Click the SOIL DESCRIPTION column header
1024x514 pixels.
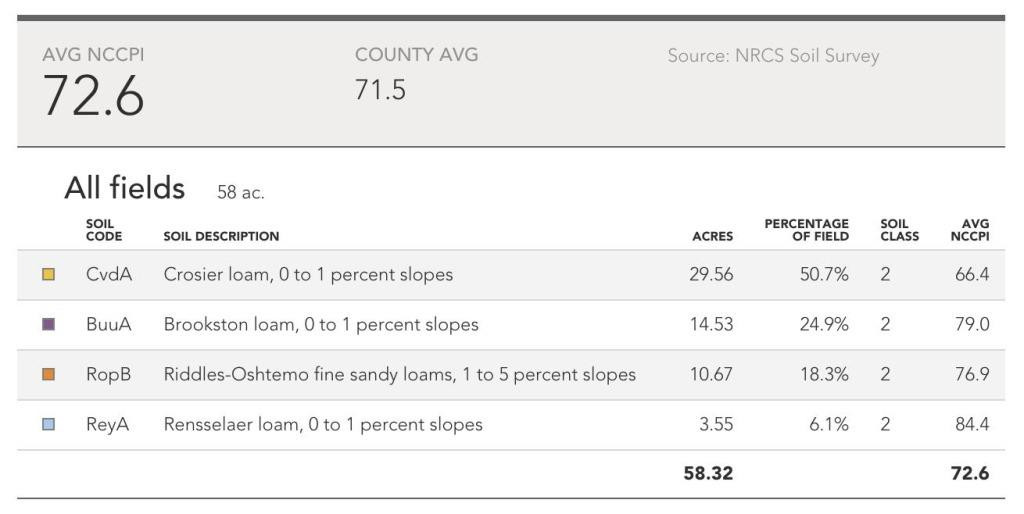pyautogui.click(x=221, y=237)
